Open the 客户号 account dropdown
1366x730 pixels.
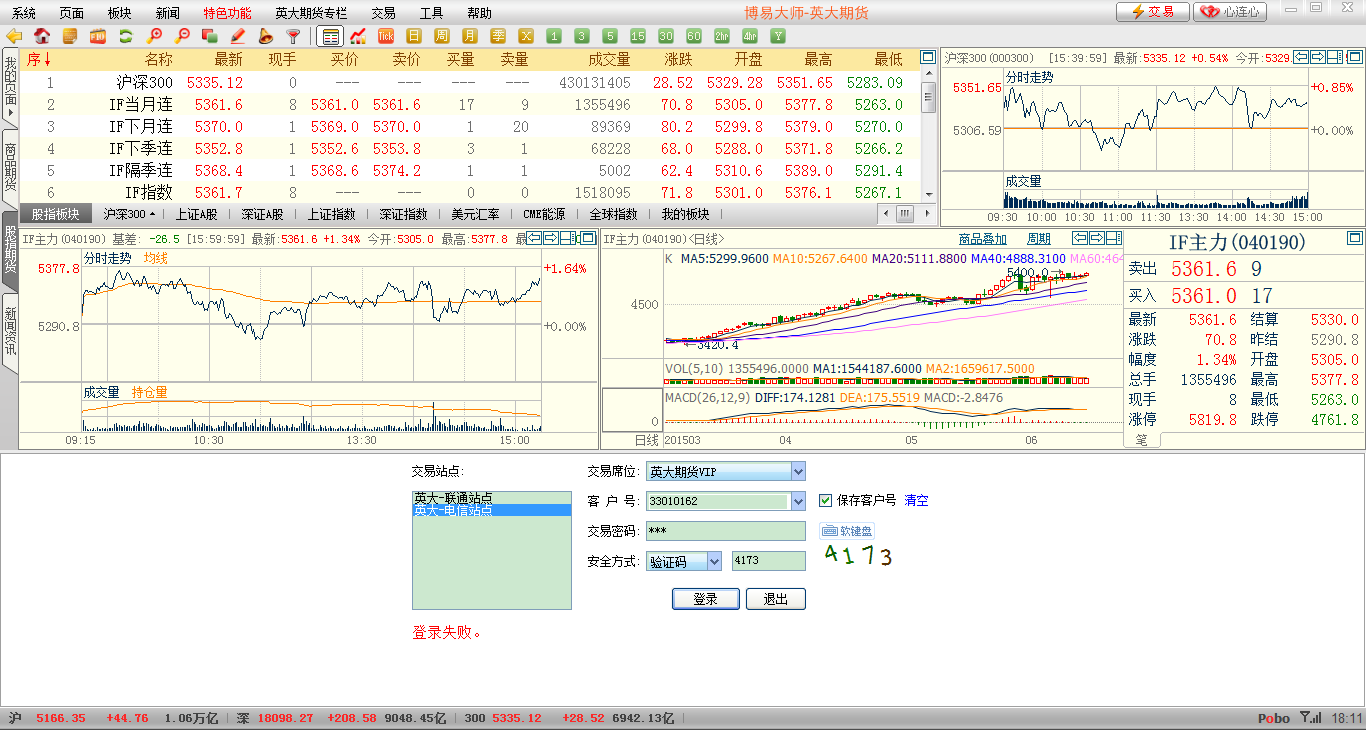[797, 501]
